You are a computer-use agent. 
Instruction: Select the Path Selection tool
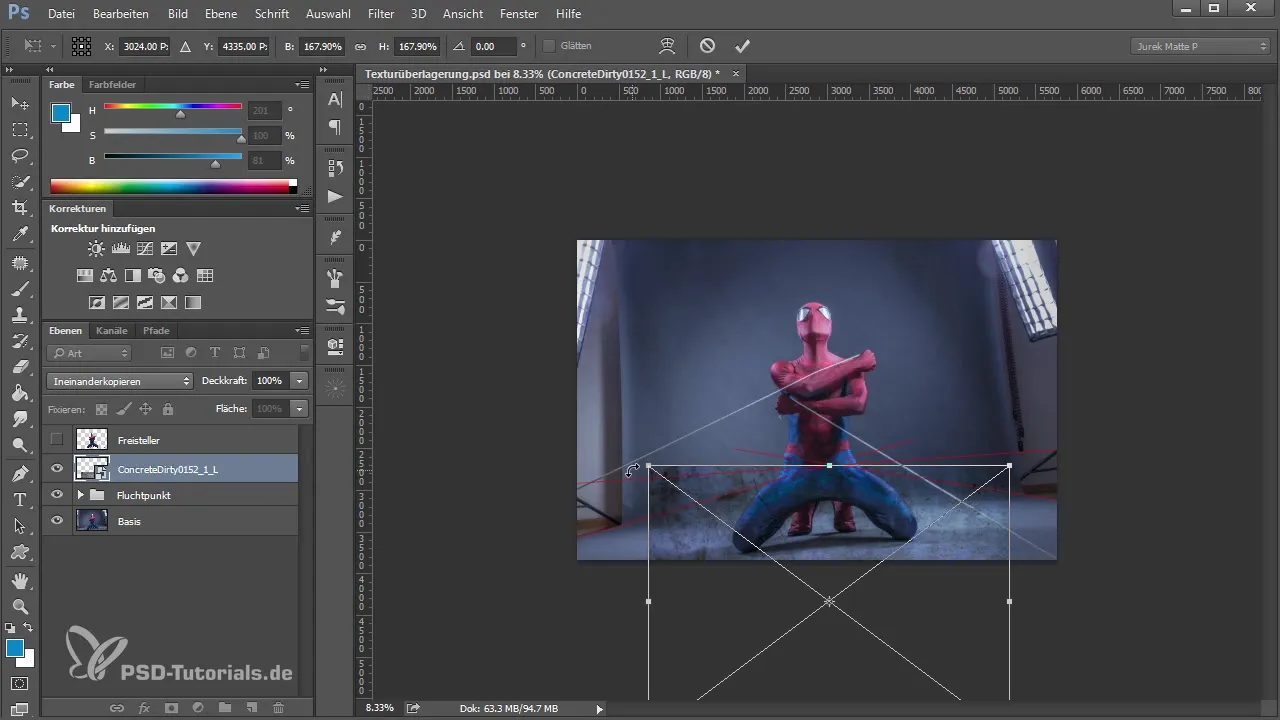tap(20, 525)
